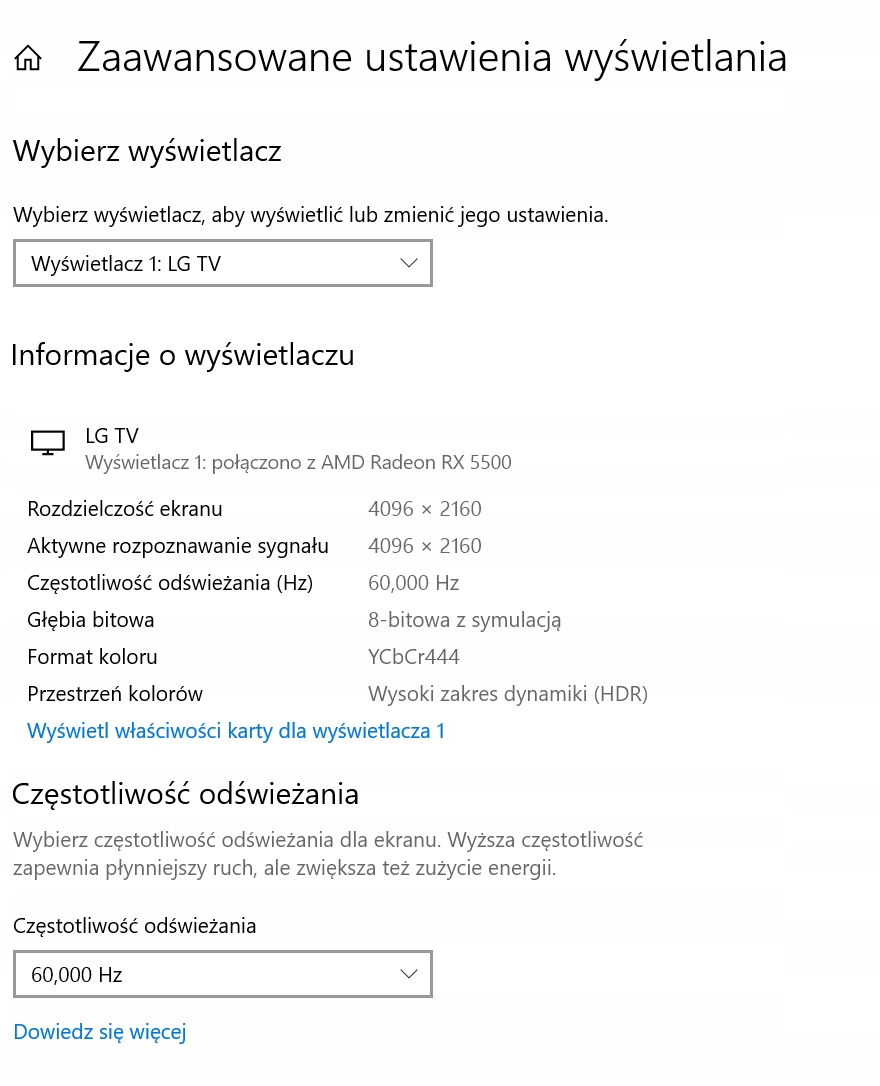Image resolution: width=880 pixels, height=1086 pixels.
Task: Open the "Wyświetlacz 1: LG TV" display dropdown
Action: coord(222,264)
